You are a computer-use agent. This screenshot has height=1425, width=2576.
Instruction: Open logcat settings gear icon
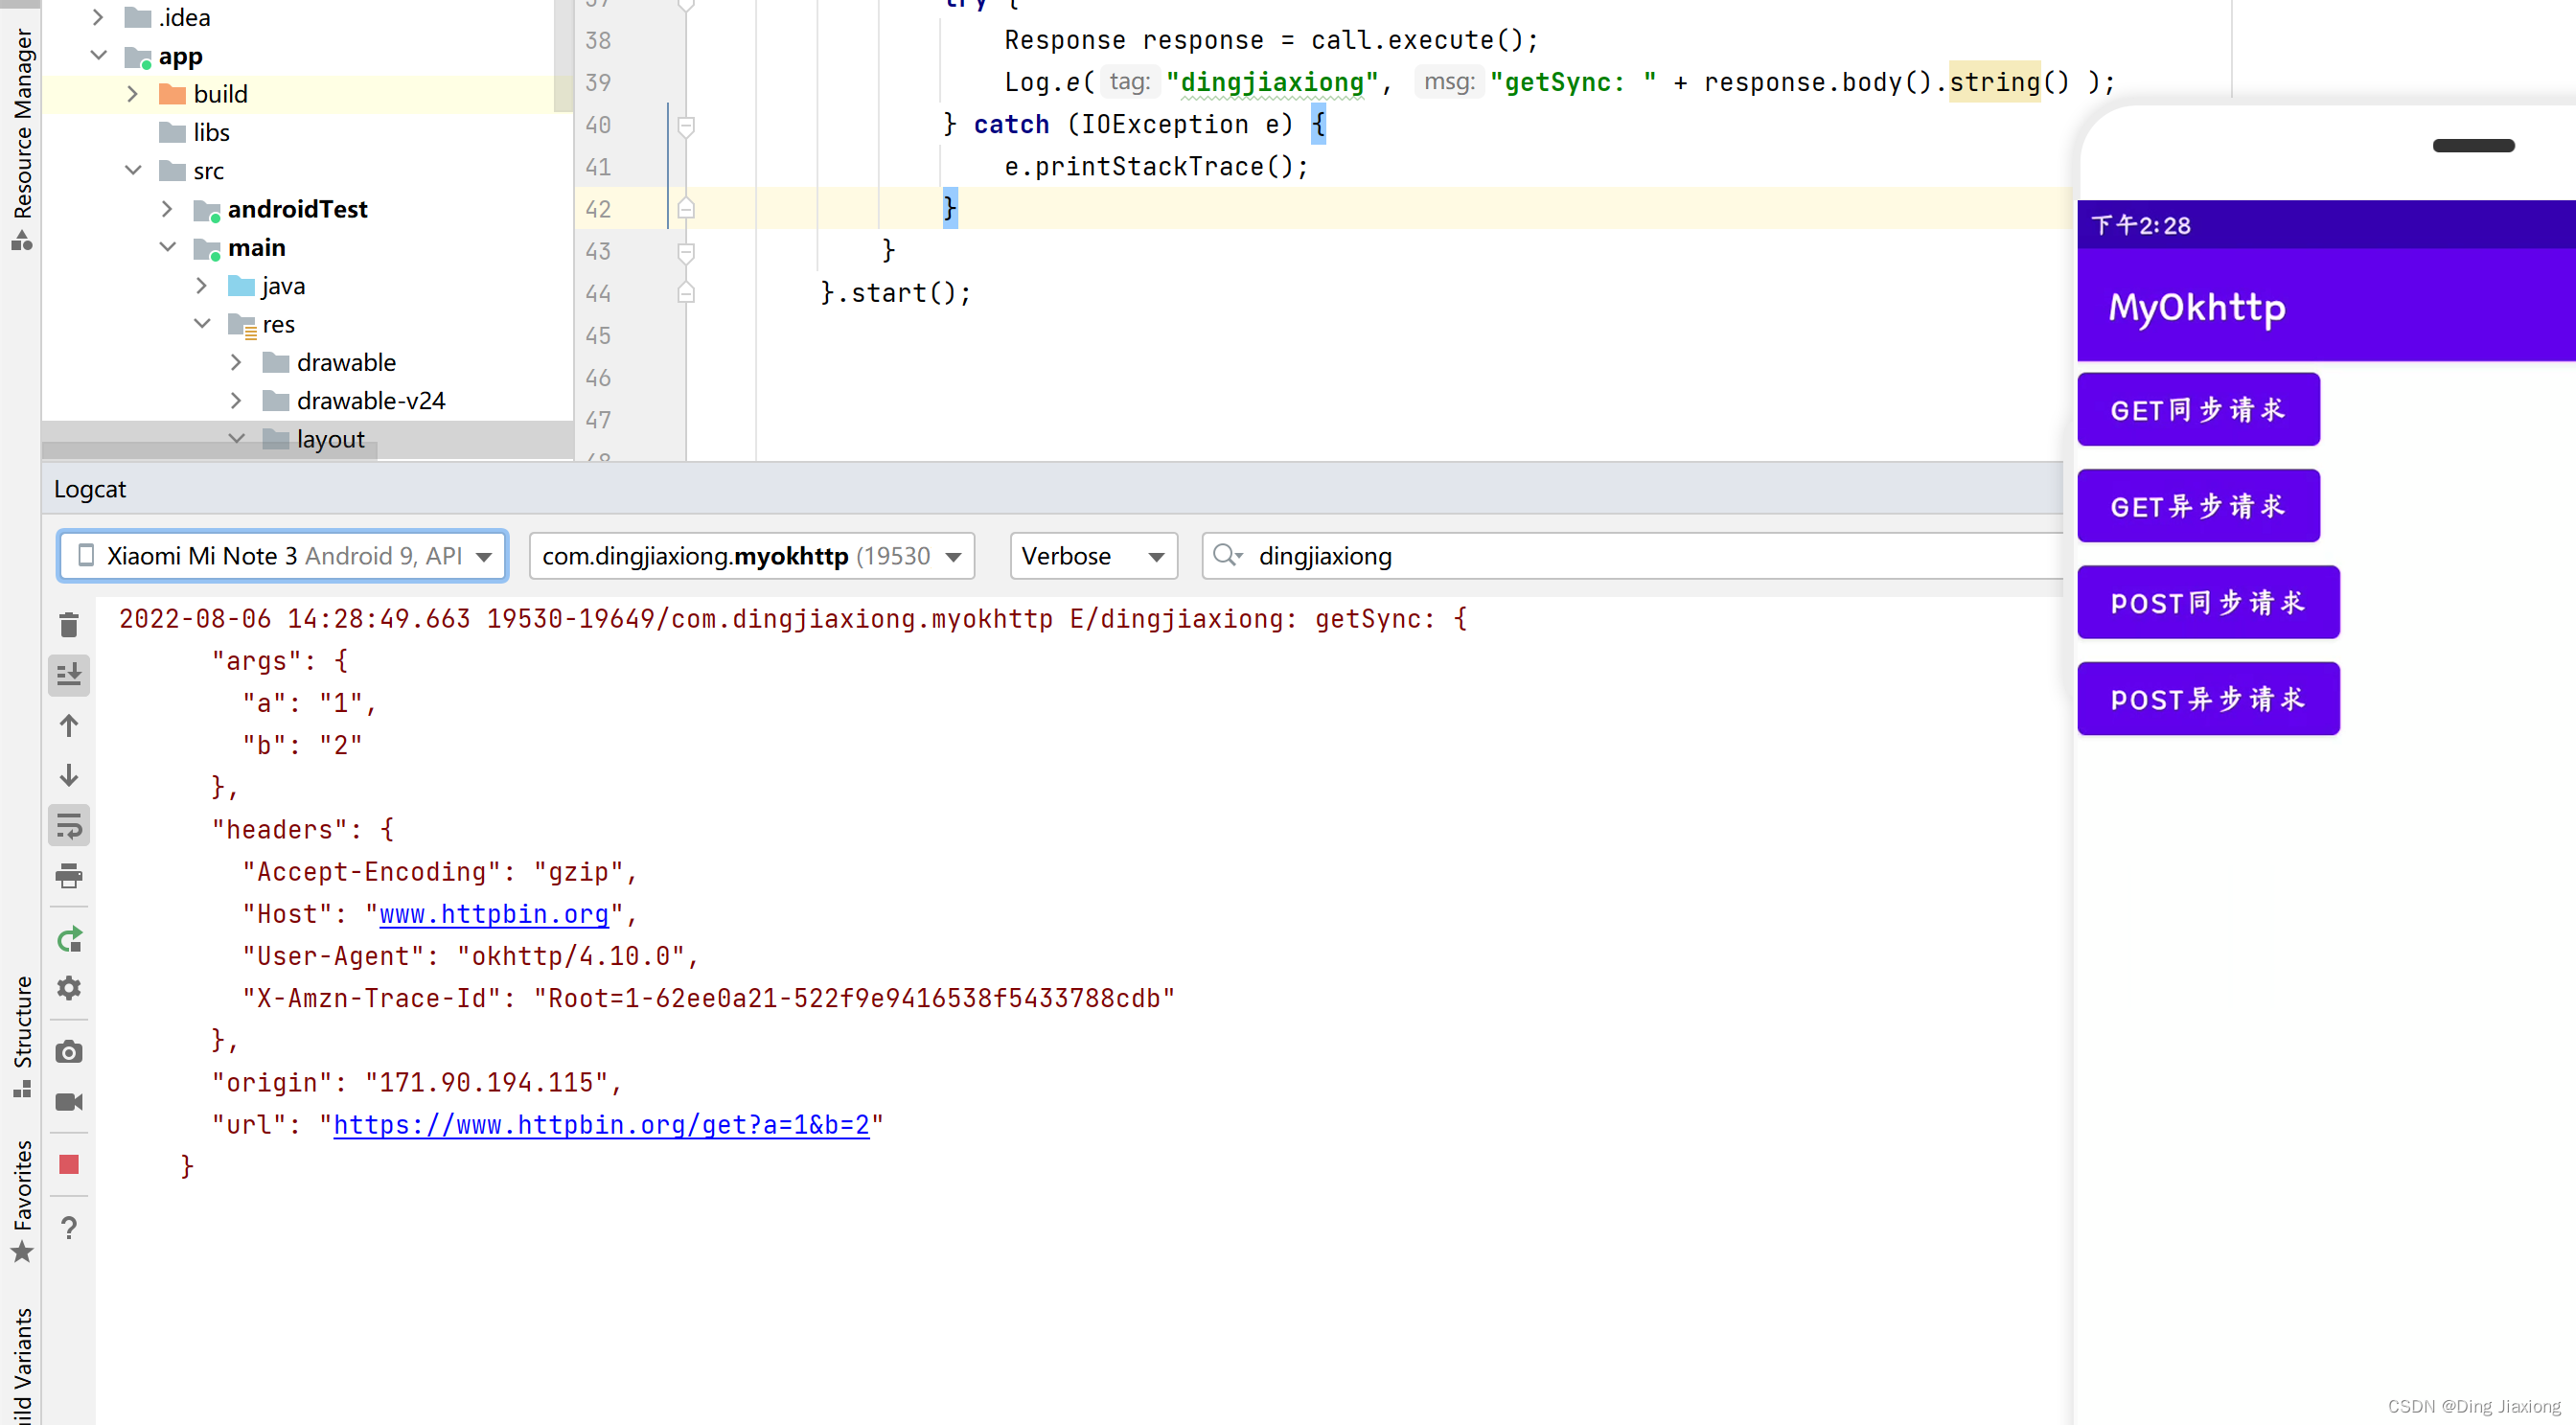(x=69, y=988)
